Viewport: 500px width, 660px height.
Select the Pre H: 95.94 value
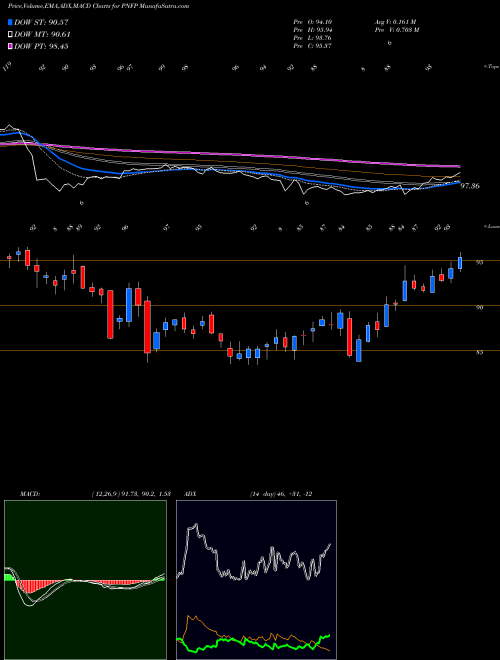pos(313,30)
